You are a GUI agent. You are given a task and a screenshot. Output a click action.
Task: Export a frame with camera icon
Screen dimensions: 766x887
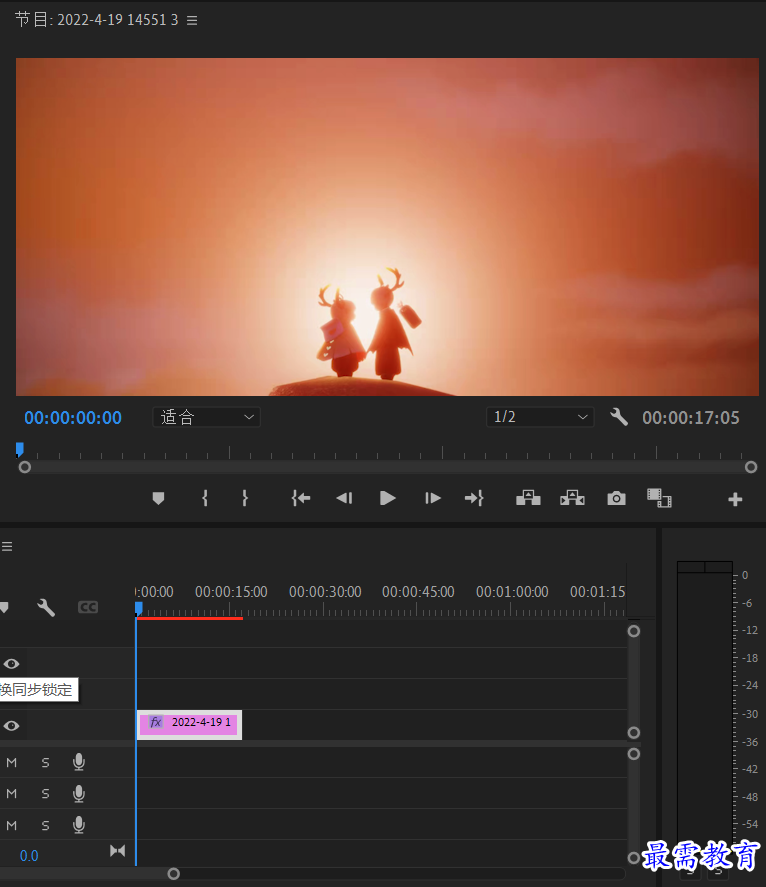coord(617,498)
